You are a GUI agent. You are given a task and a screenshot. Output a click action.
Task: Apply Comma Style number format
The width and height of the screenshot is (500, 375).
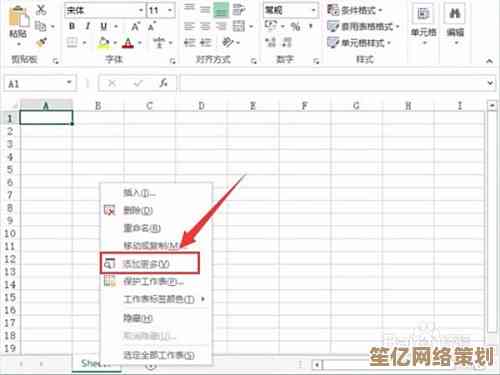click(x=311, y=26)
